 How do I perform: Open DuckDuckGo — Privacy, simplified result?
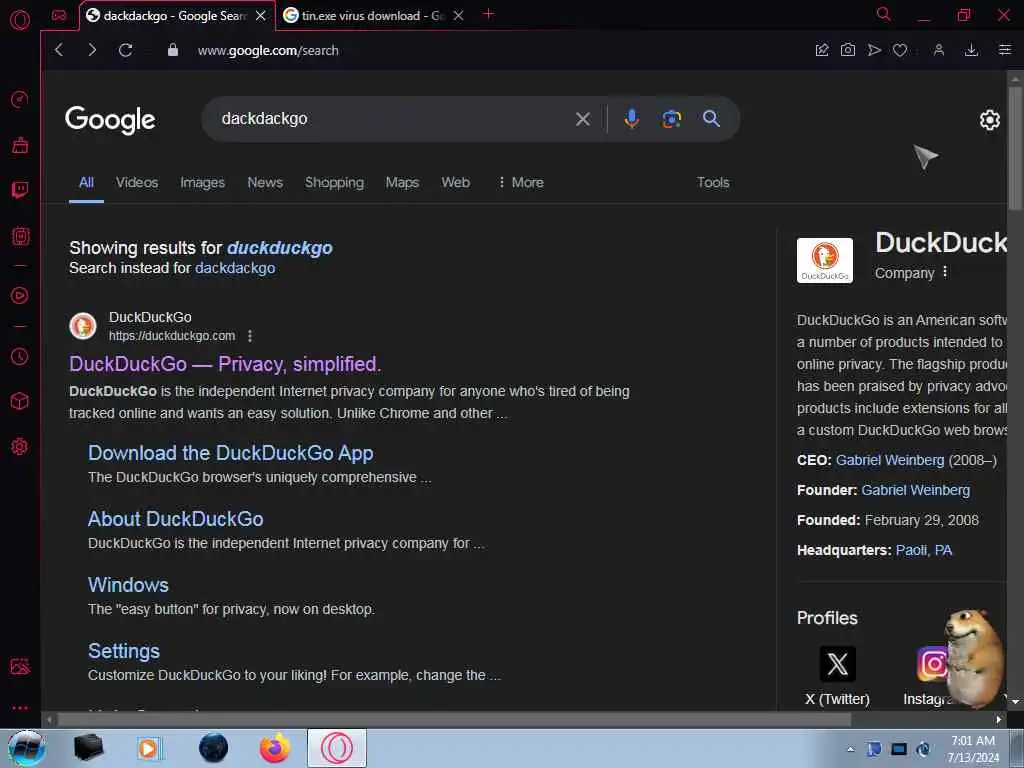pos(225,364)
